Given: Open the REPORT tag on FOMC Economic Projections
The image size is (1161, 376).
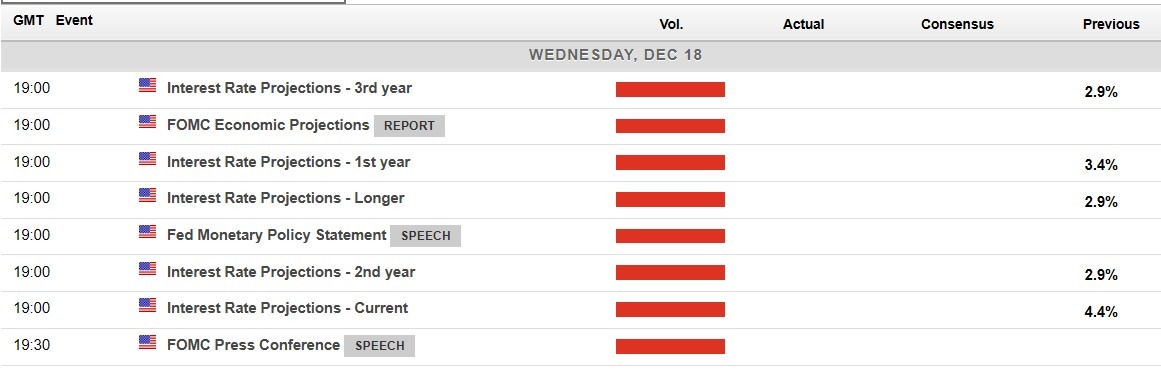Looking at the screenshot, I should click(409, 126).
